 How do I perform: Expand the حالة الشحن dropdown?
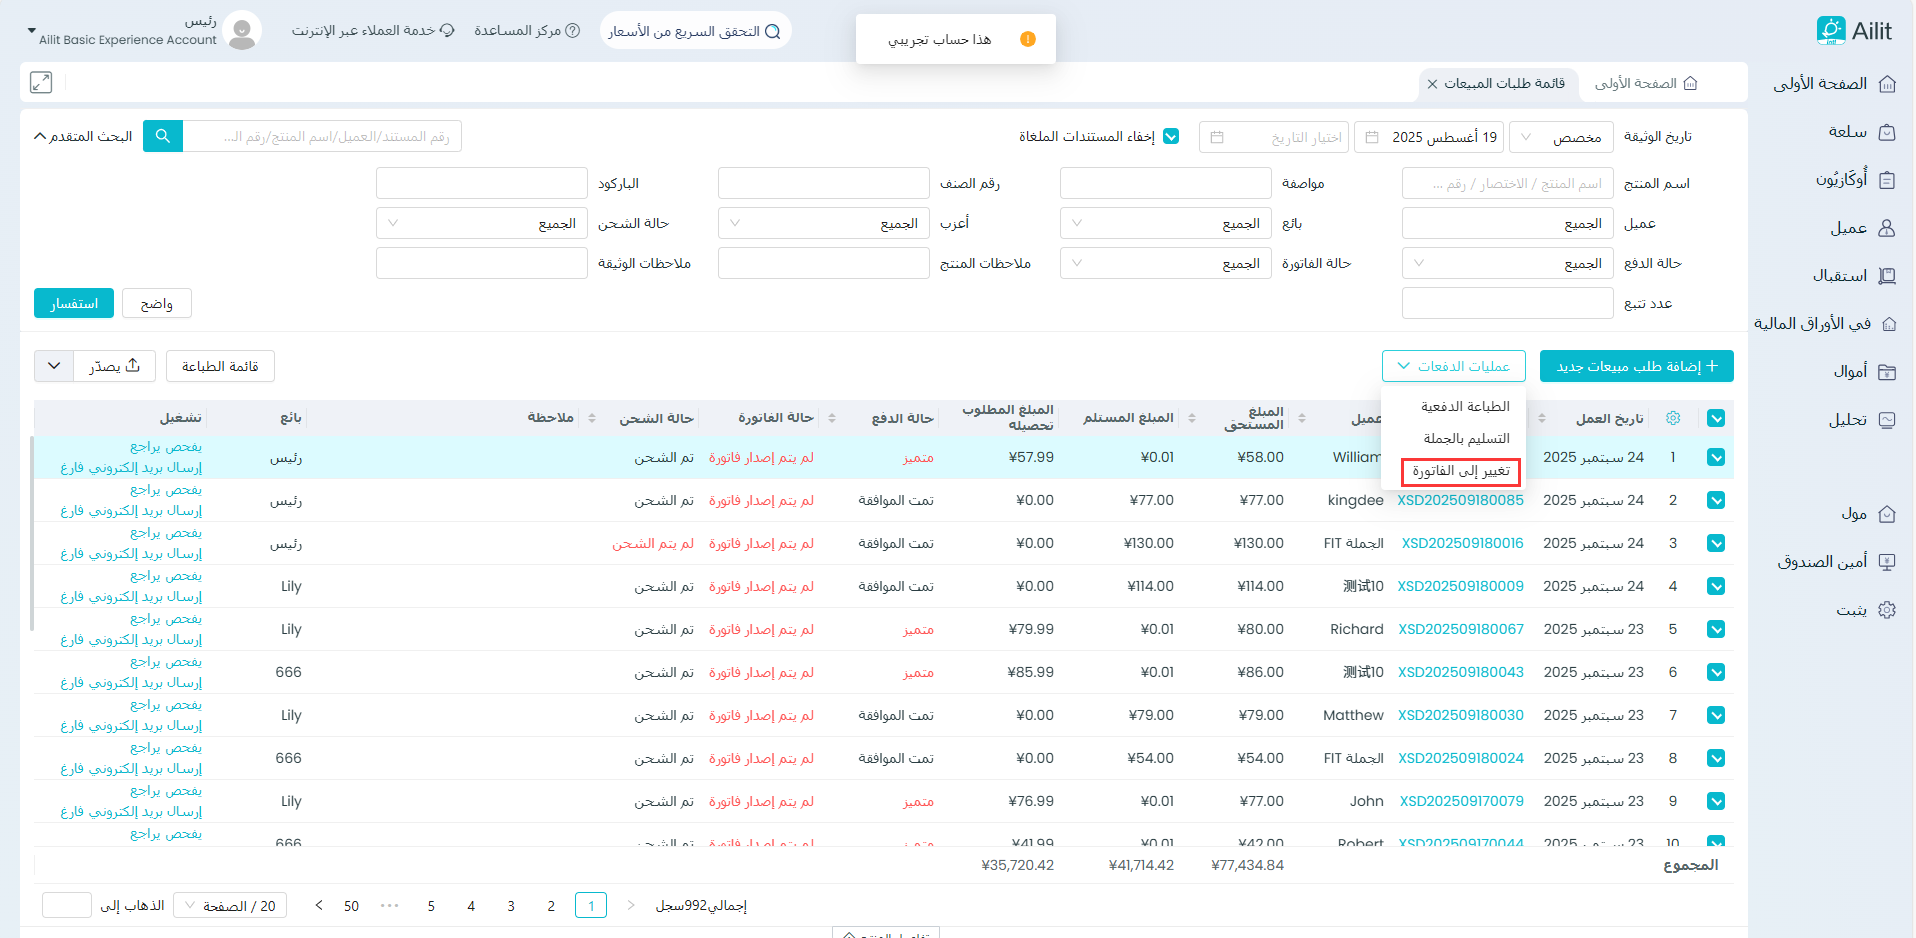click(481, 224)
